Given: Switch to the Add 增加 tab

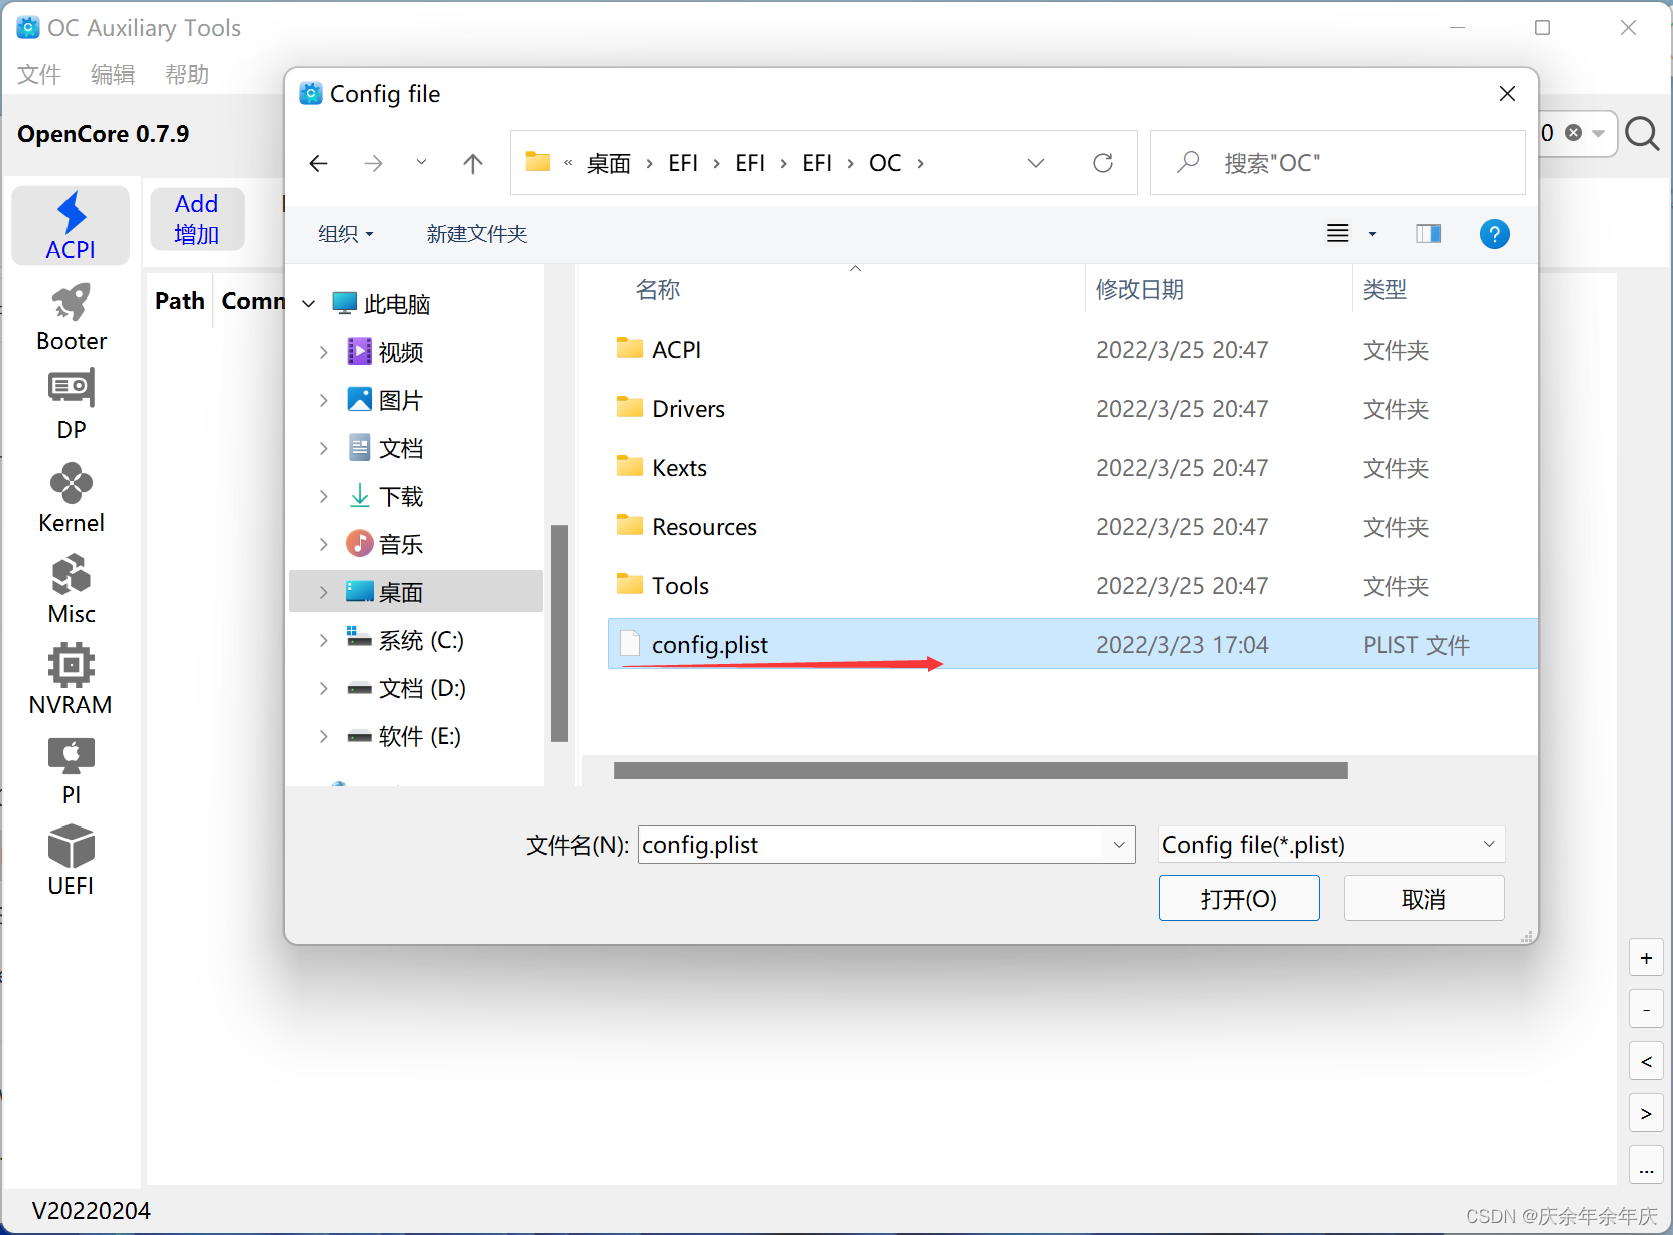Looking at the screenshot, I should [197, 219].
